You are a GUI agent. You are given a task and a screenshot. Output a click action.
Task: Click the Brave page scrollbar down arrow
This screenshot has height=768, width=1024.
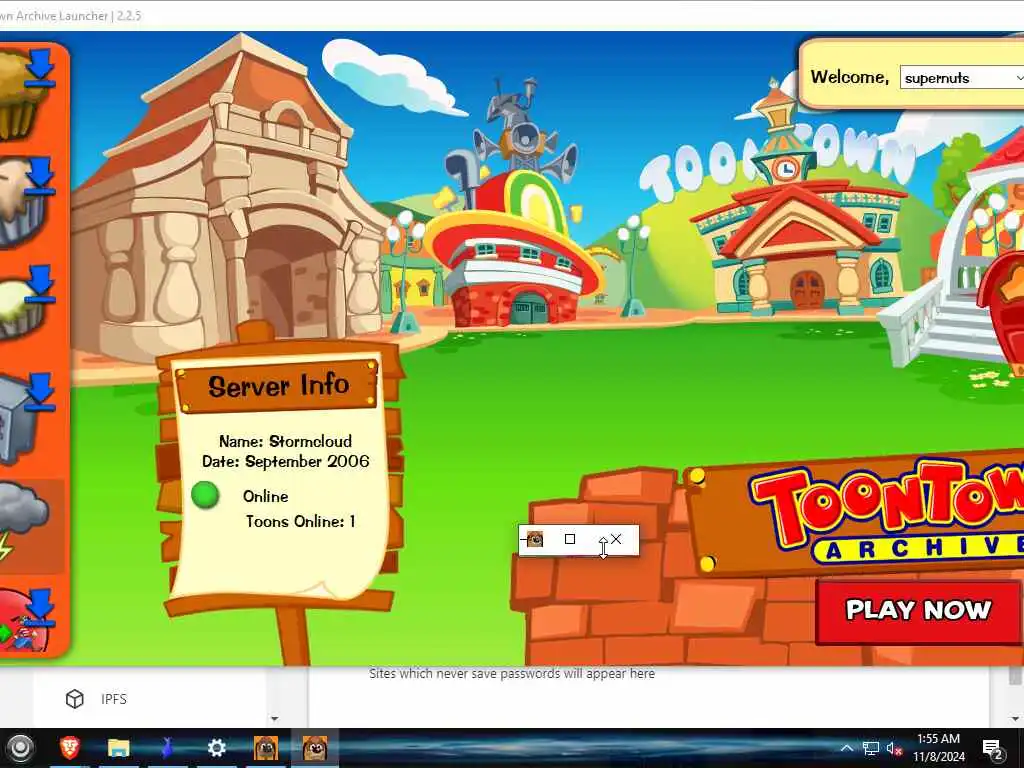(1017, 718)
